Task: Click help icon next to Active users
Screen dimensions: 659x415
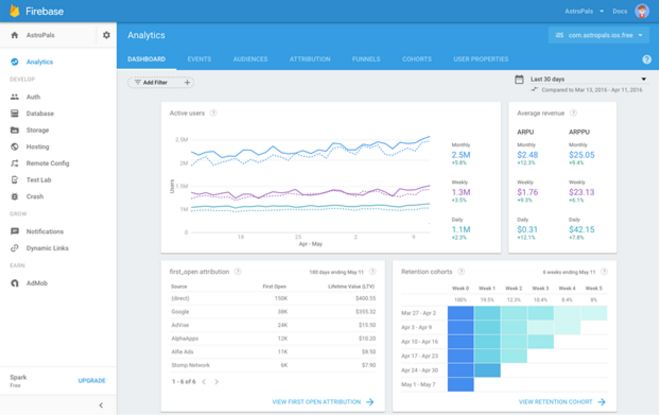Action: [214, 113]
